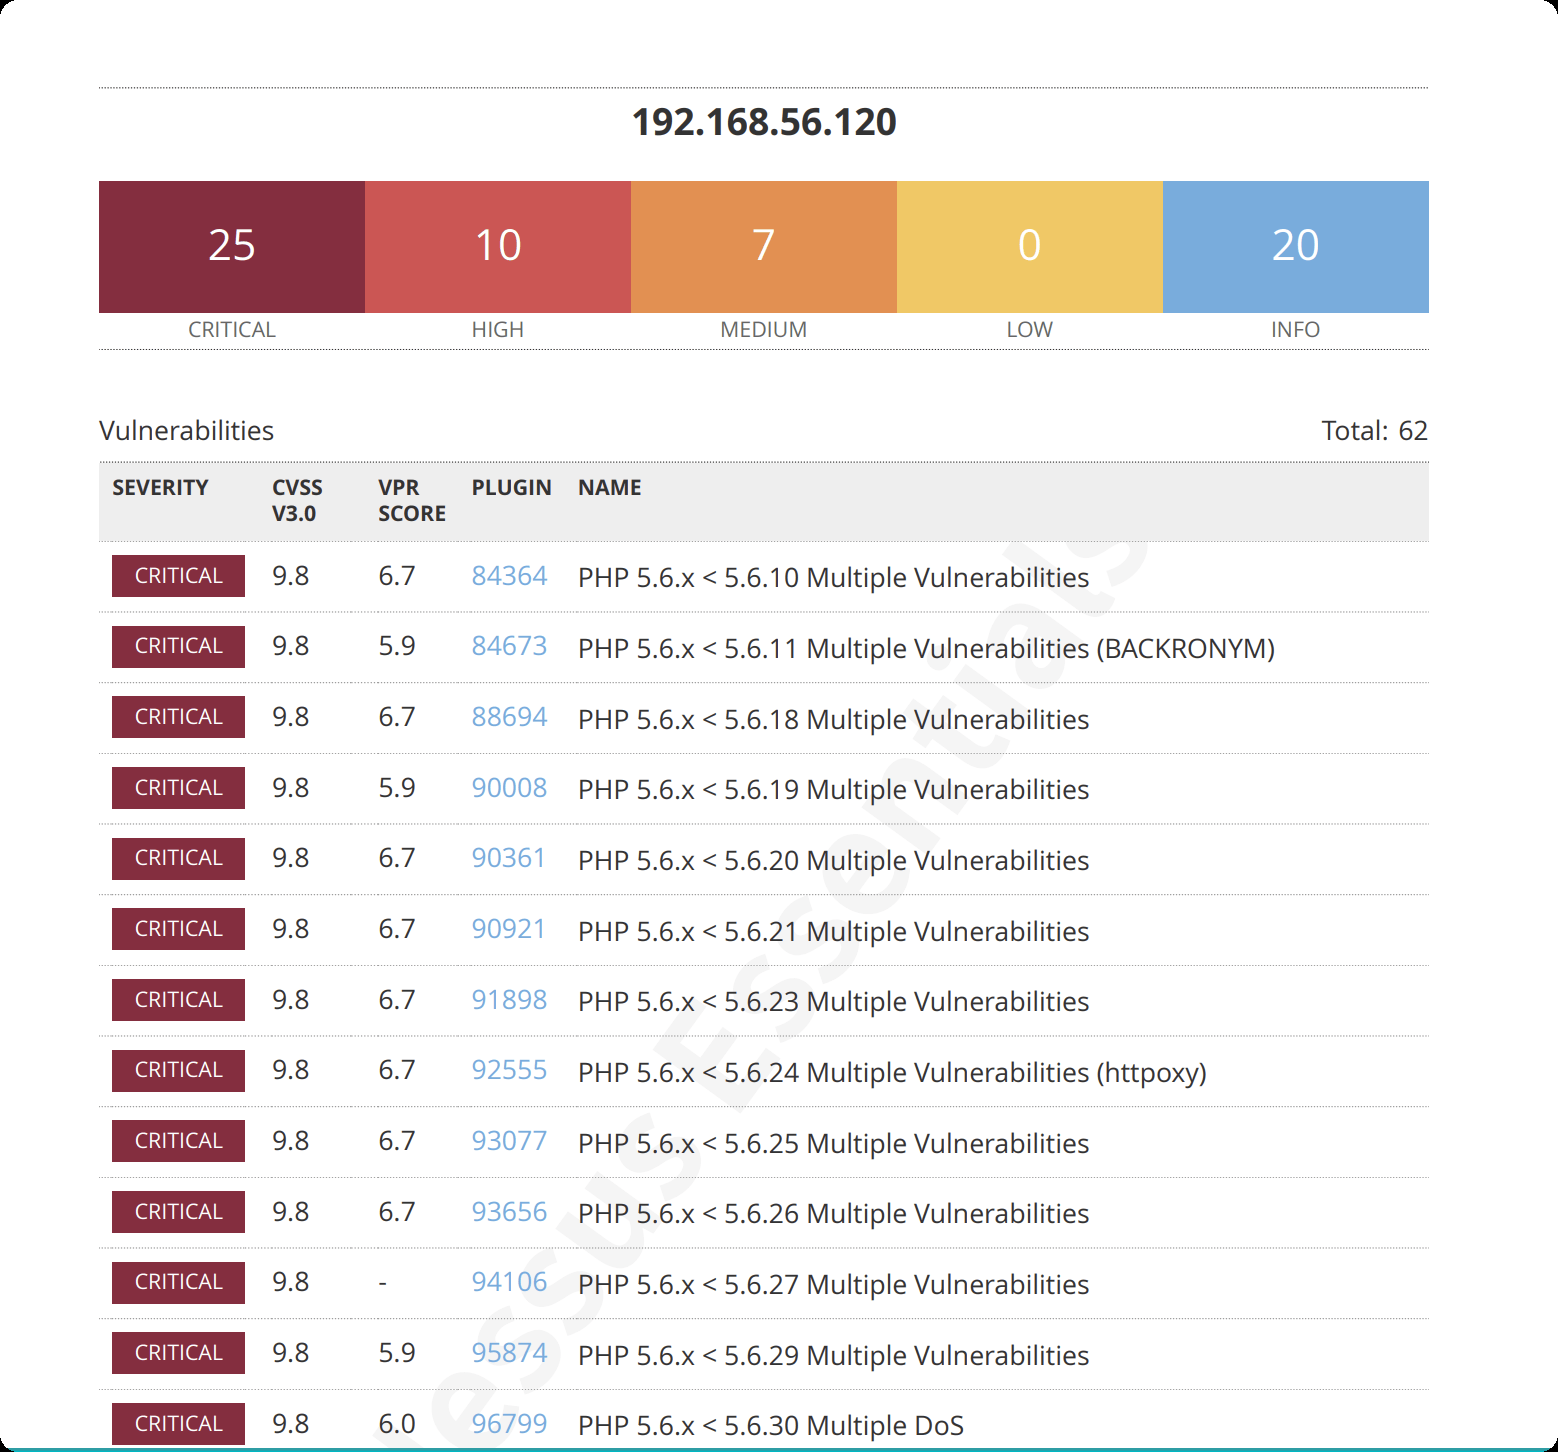
Task: Open plugin 92555 for httpoxy vulnerability
Action: click(x=509, y=1070)
